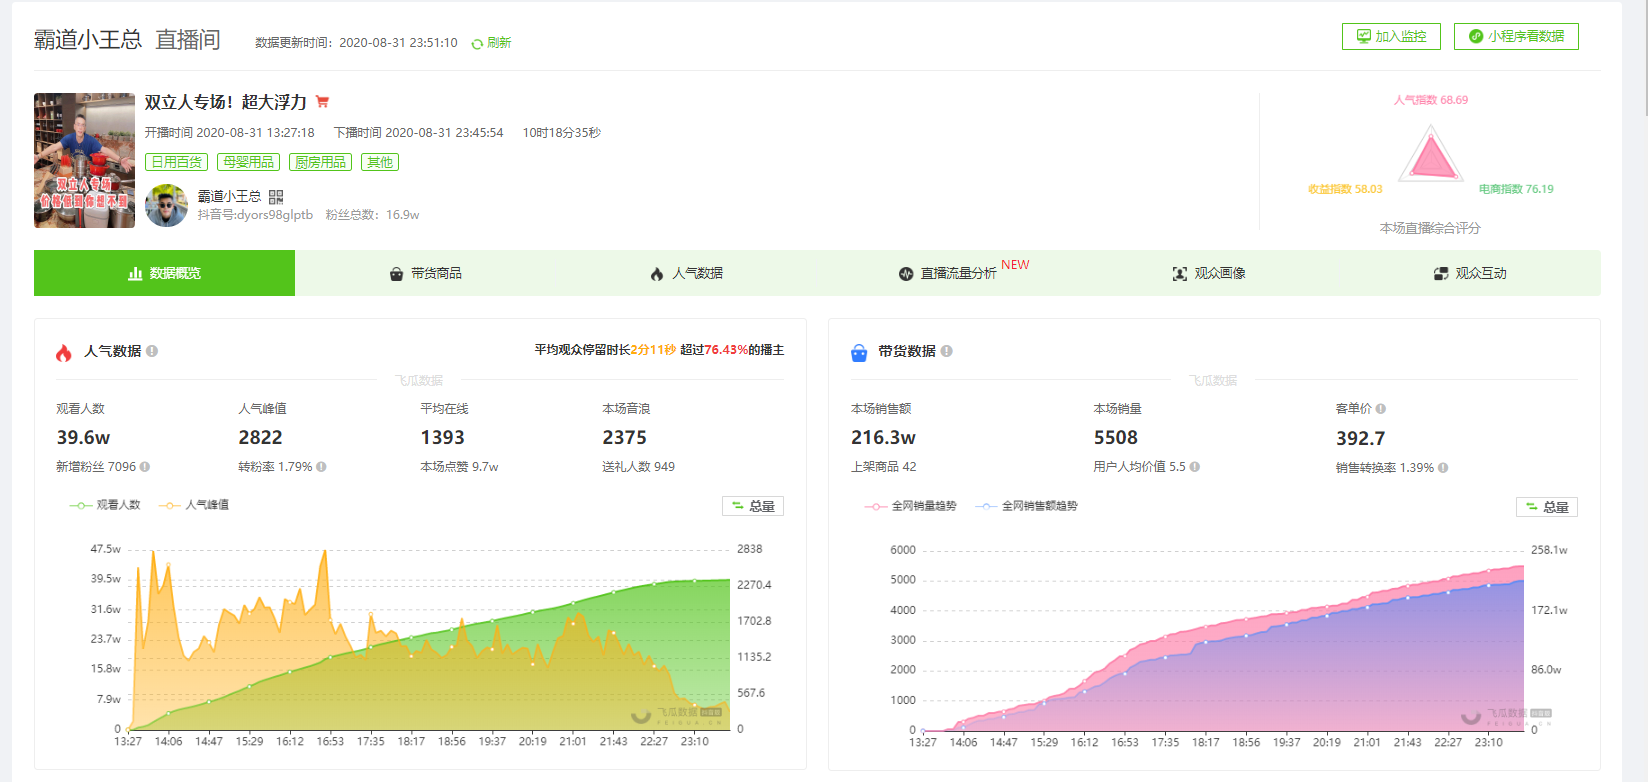
Task: Toggle 人气峰值 series in chart legend
Action: tap(194, 505)
